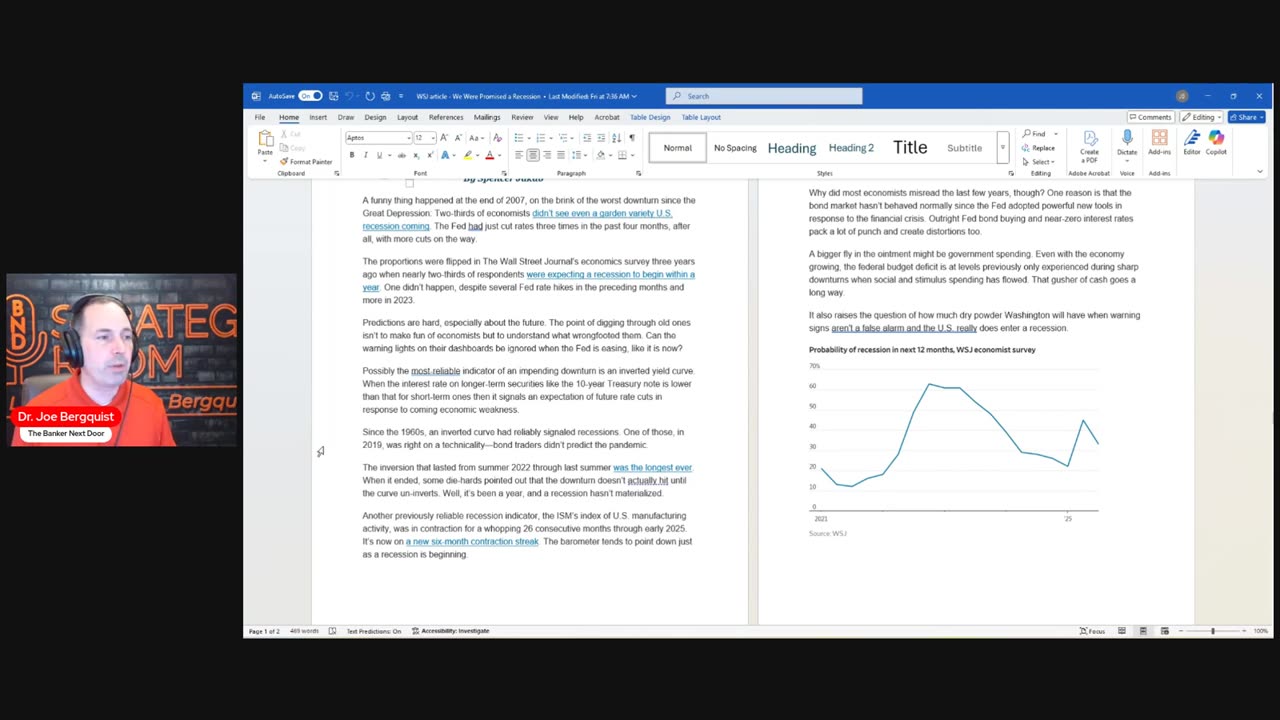The image size is (1280, 720).
Task: Apply the yellow text highlight color
Action: click(467, 155)
